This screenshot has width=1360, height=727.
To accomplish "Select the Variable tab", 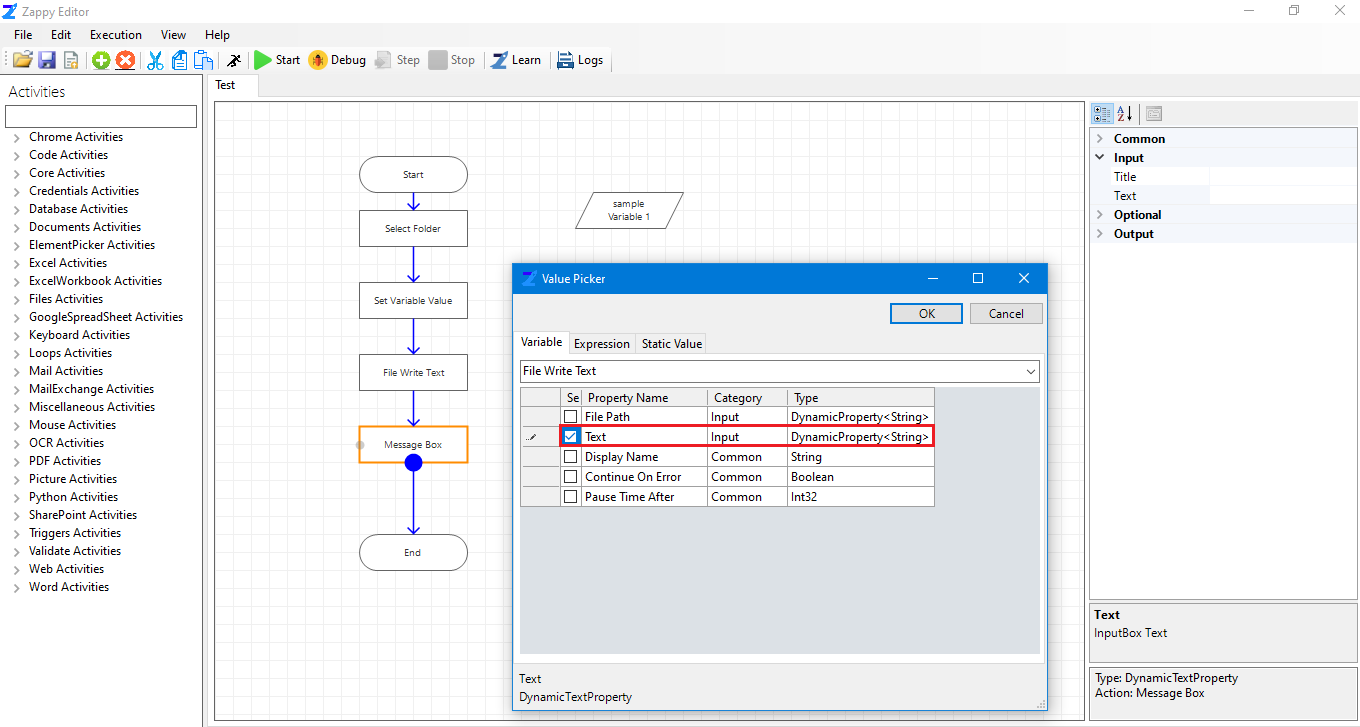I will tap(542, 342).
